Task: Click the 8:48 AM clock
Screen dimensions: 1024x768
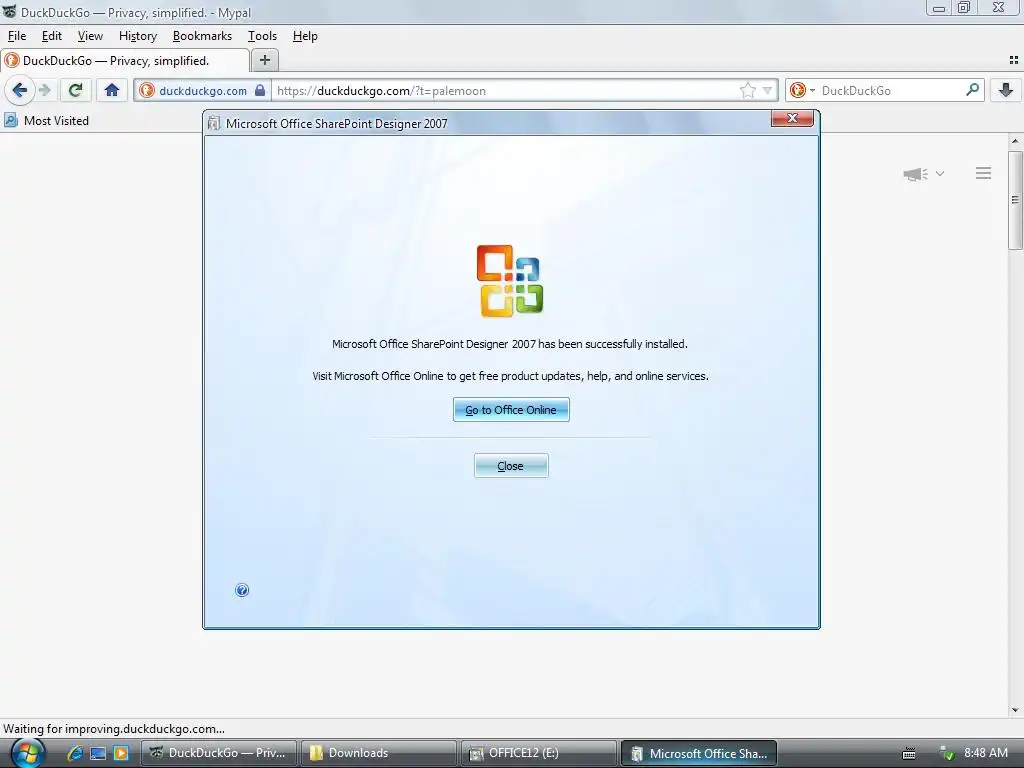Action: tap(986, 753)
